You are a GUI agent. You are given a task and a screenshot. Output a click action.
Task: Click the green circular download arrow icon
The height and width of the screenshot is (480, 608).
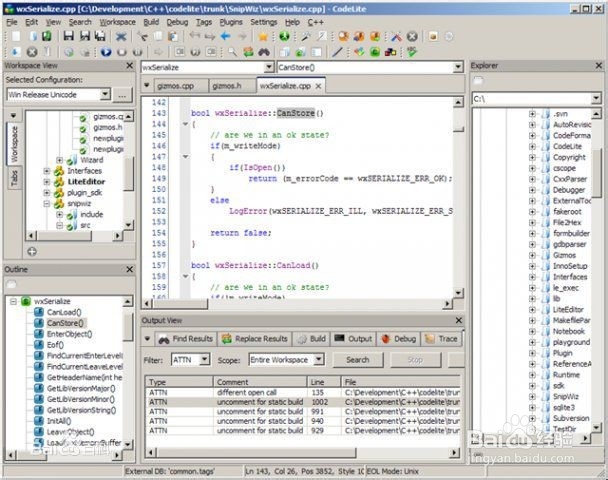click(x=284, y=36)
